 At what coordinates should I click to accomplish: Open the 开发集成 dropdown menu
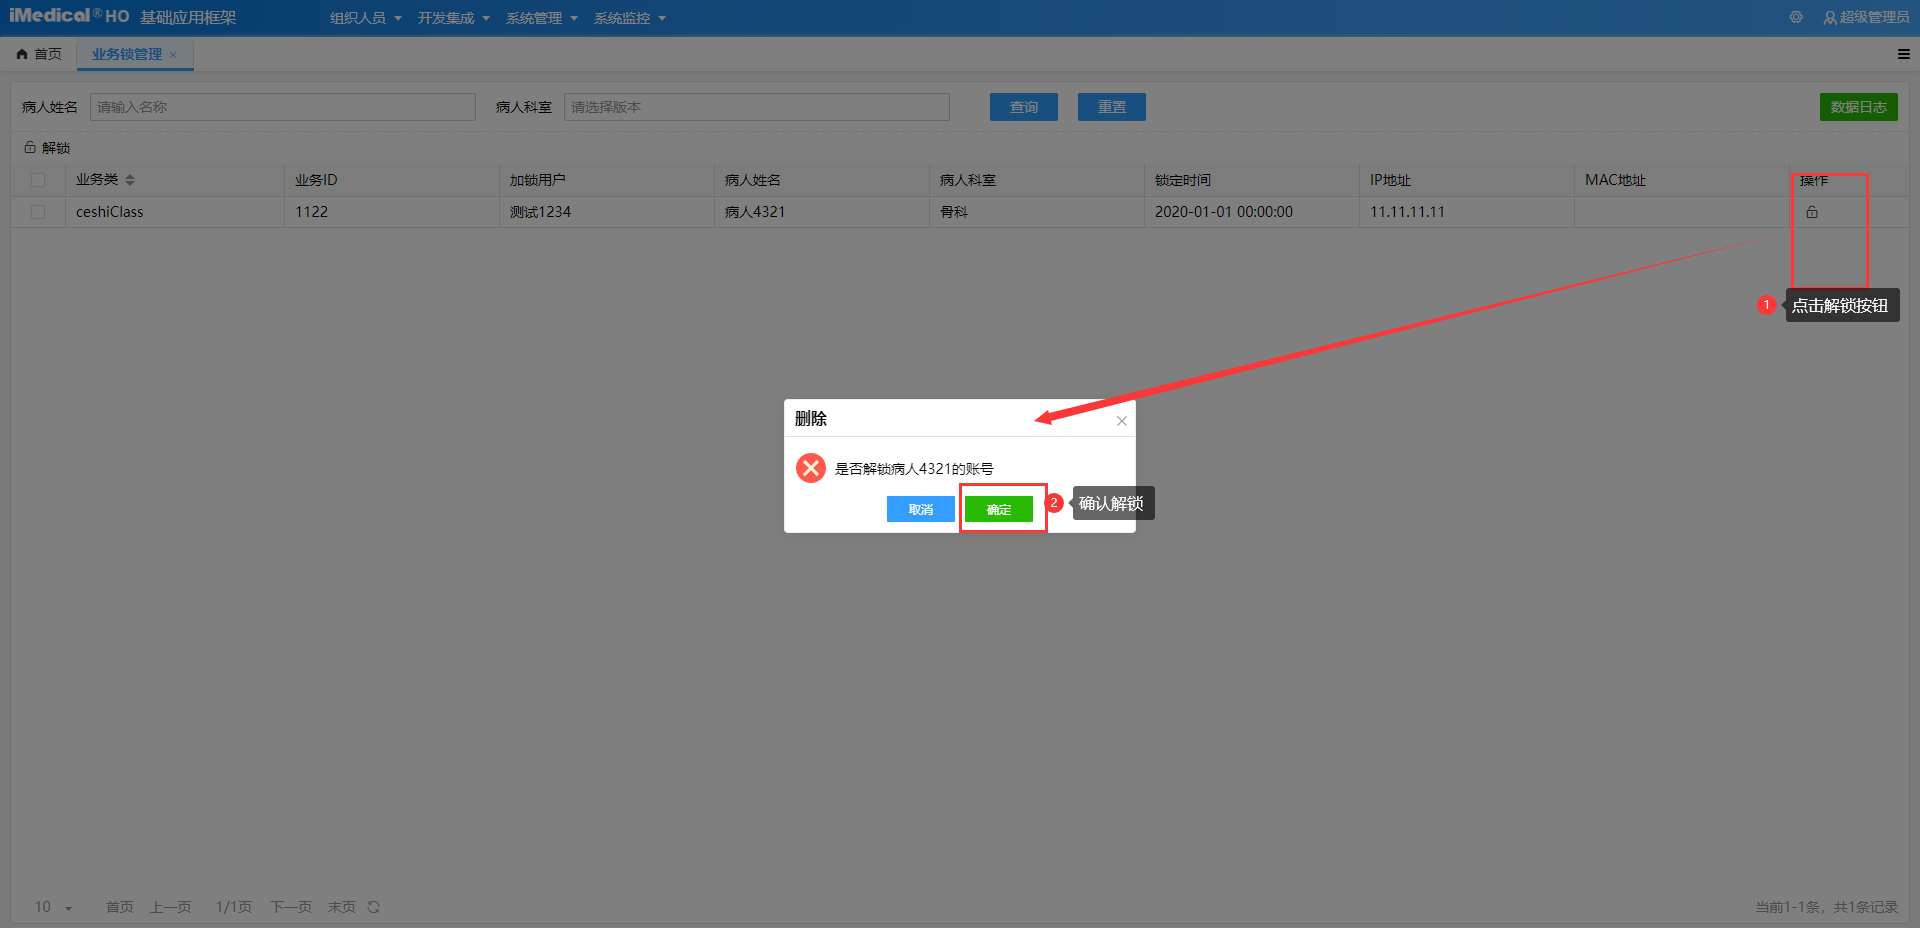(x=453, y=18)
